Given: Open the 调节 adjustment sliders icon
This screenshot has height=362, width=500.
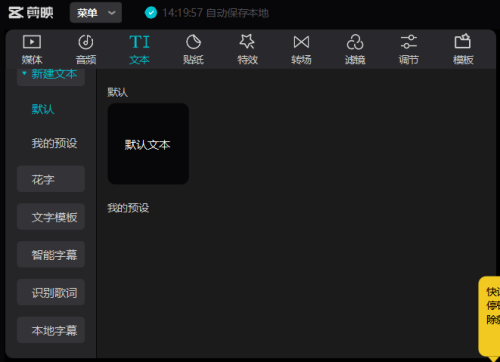Looking at the screenshot, I should click(409, 42).
